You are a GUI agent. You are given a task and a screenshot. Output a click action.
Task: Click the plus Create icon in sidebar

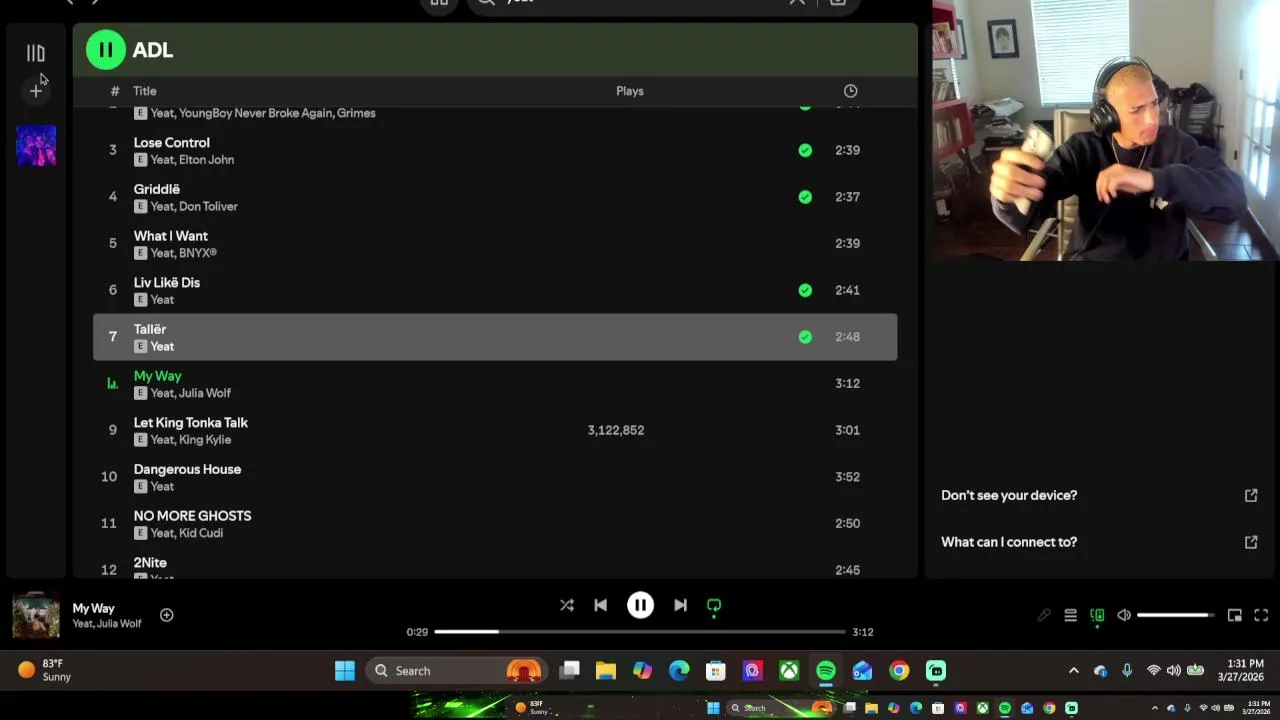pos(36,91)
